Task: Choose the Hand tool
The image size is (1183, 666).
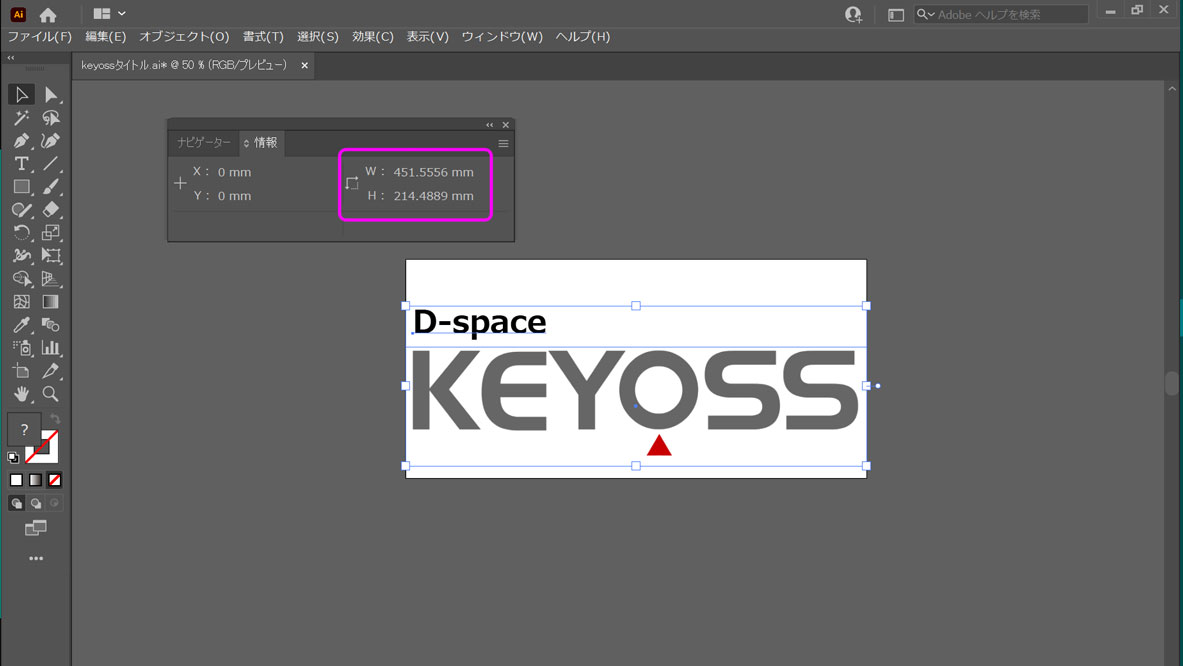Action: [x=21, y=394]
